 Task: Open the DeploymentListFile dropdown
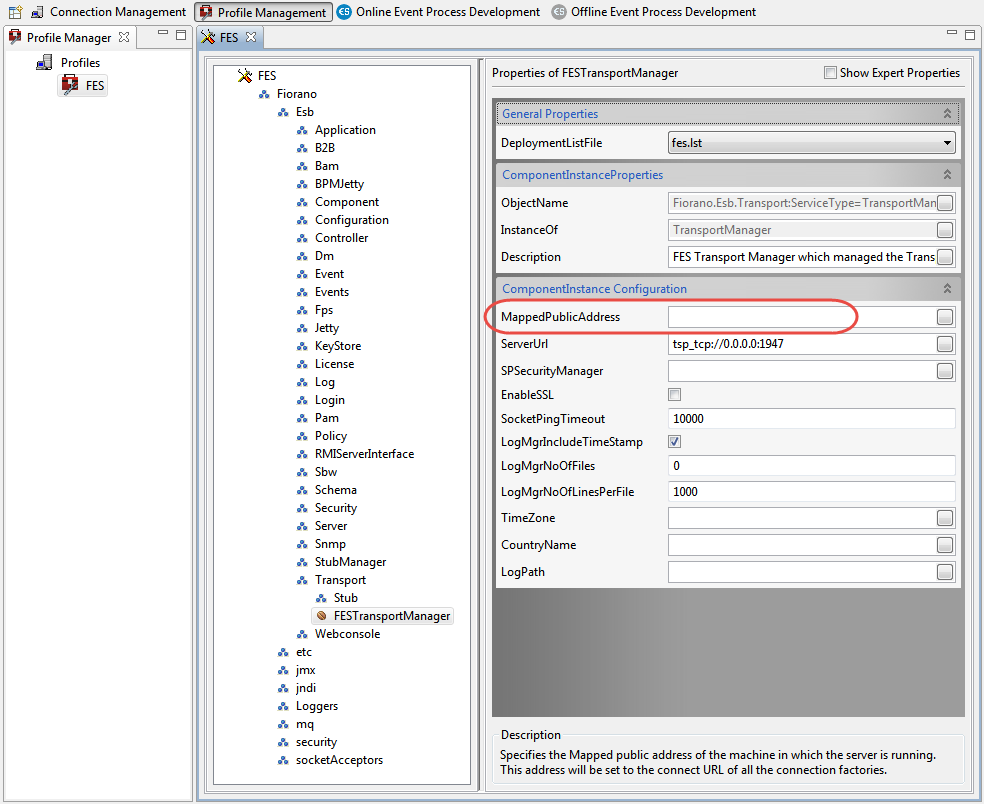(x=946, y=143)
